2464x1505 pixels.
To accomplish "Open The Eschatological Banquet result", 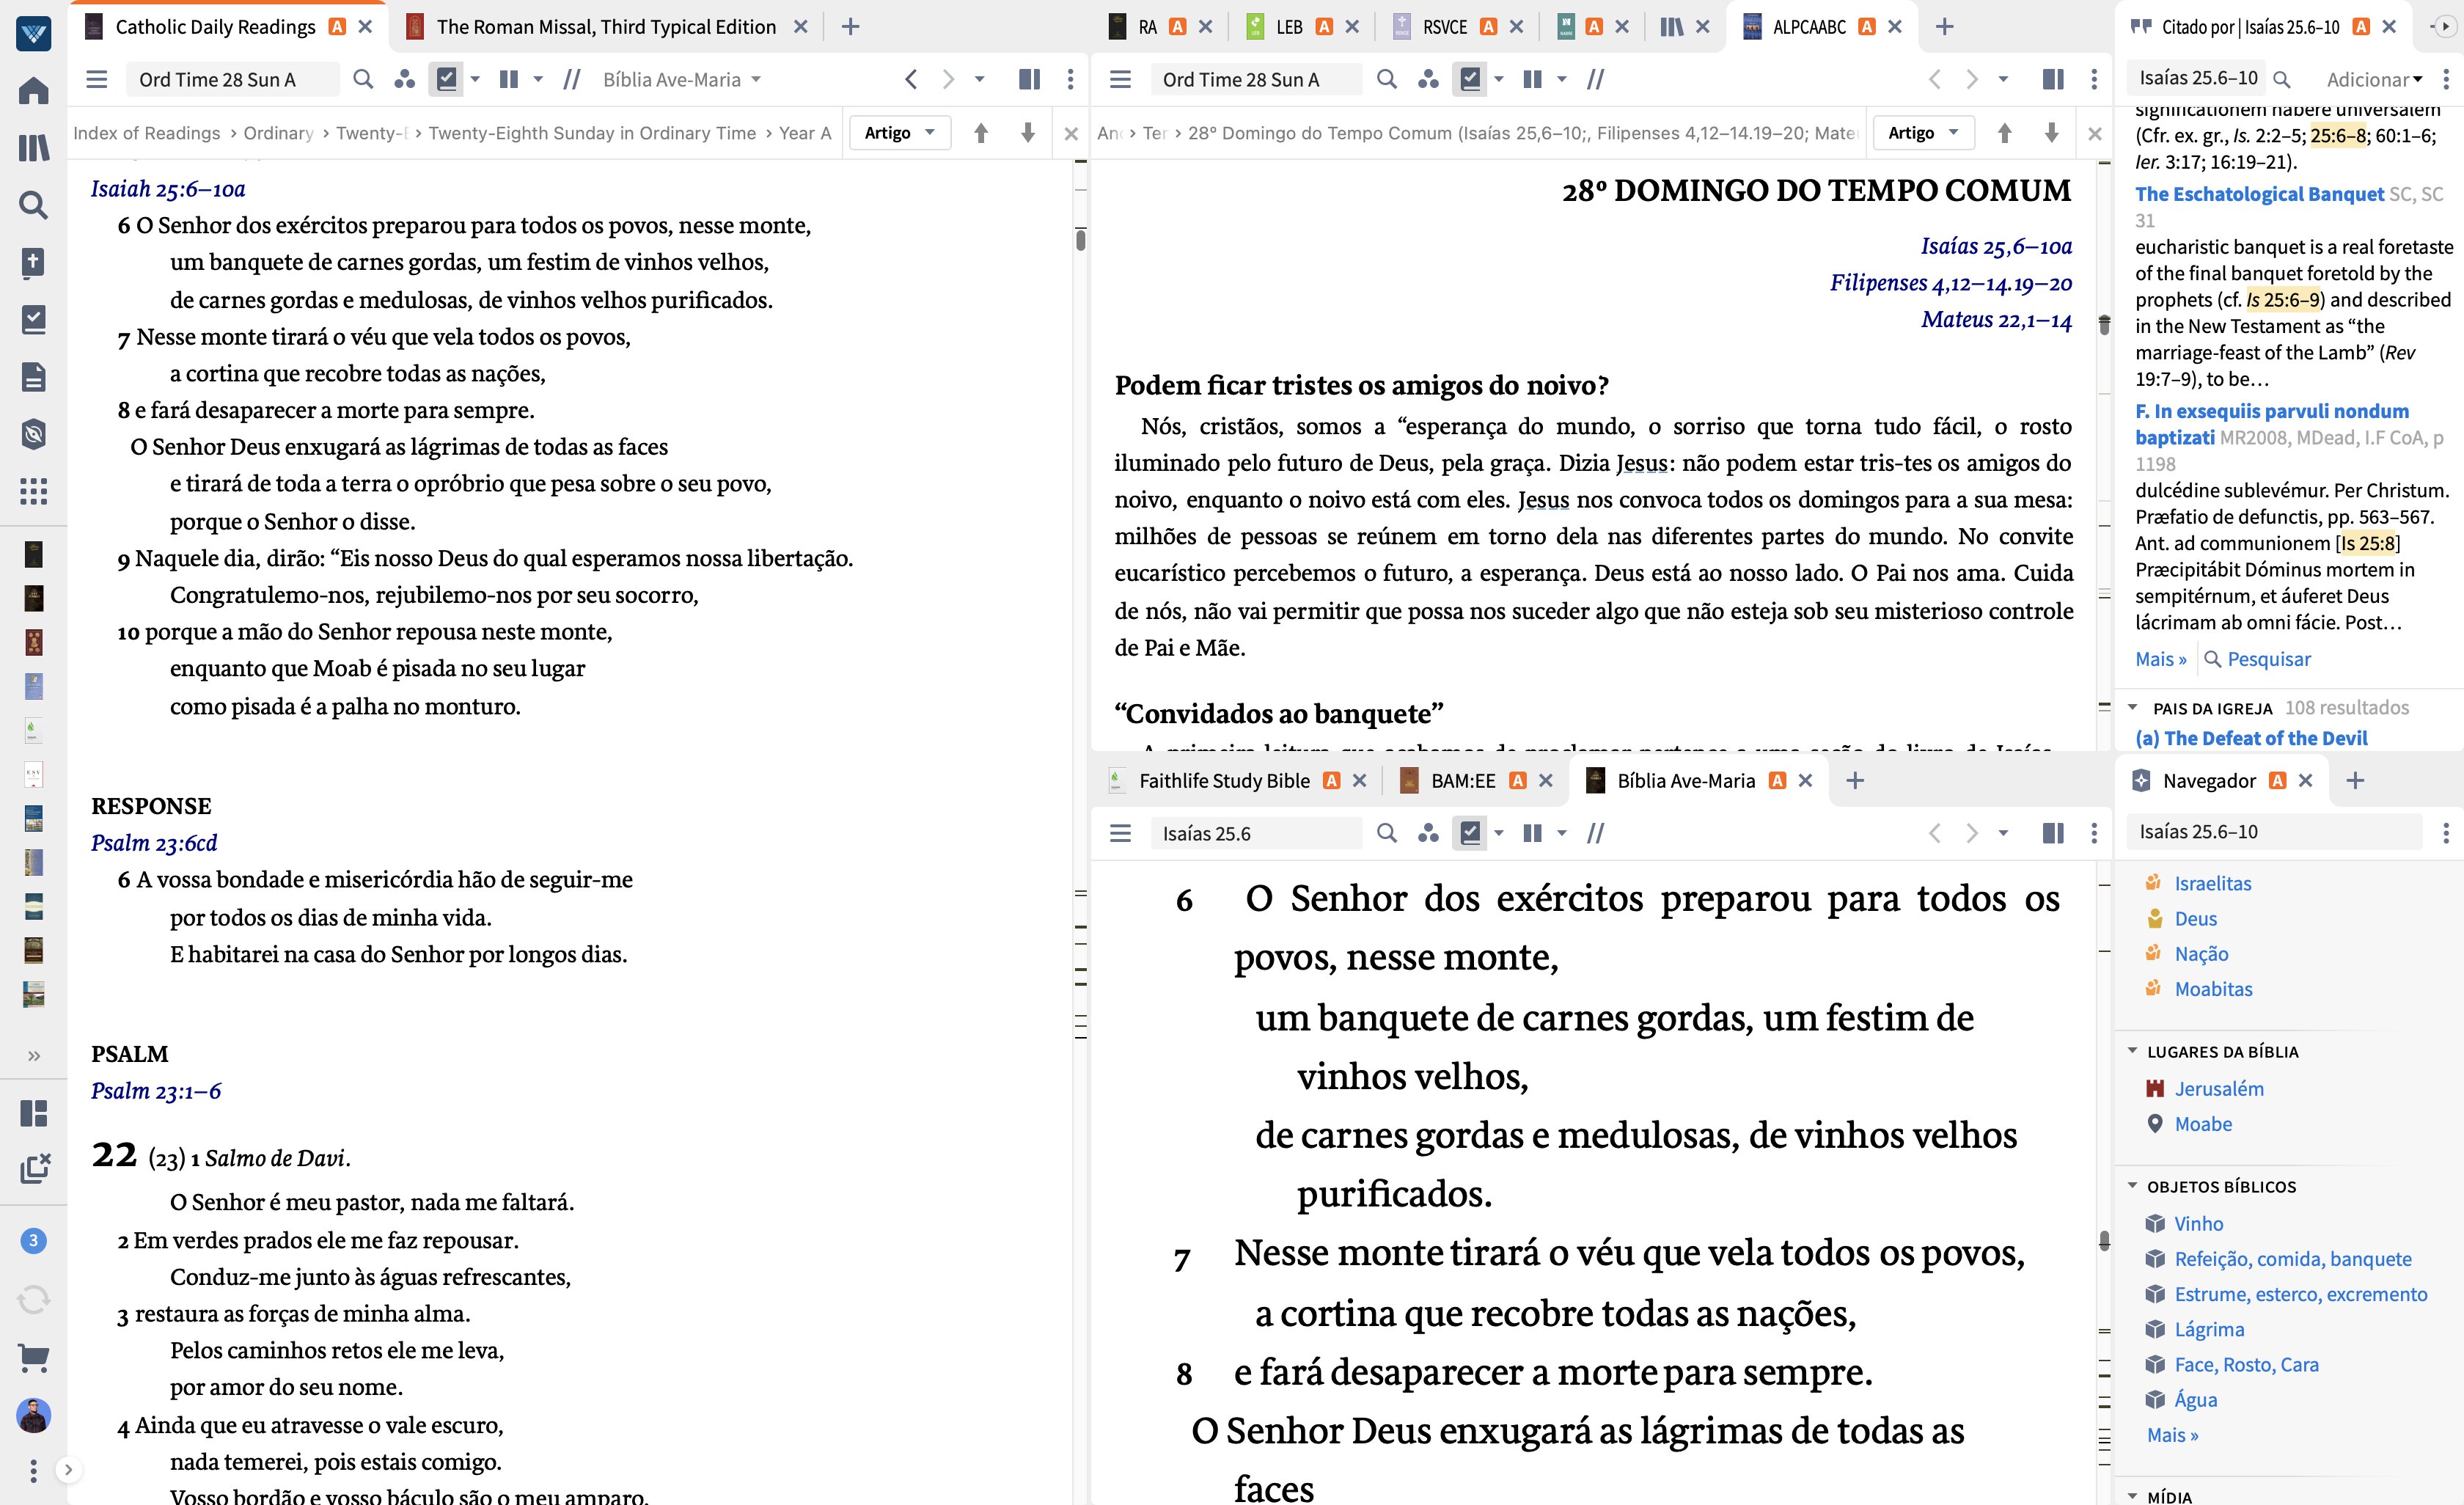I will coord(2259,194).
